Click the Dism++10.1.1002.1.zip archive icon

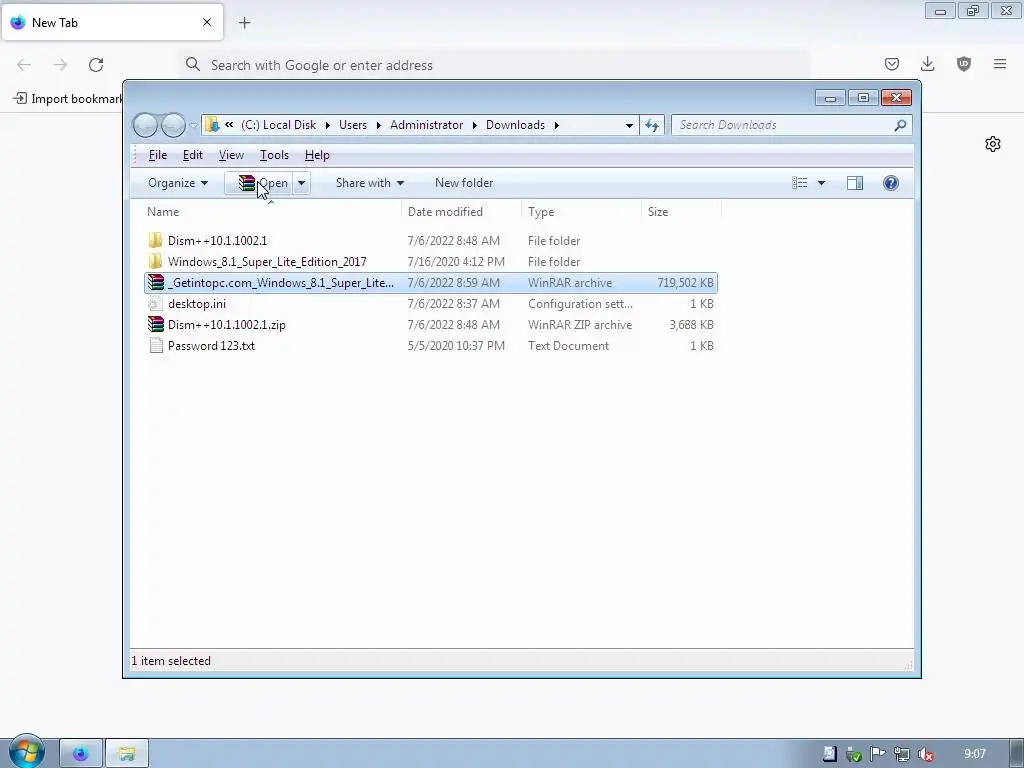click(155, 325)
